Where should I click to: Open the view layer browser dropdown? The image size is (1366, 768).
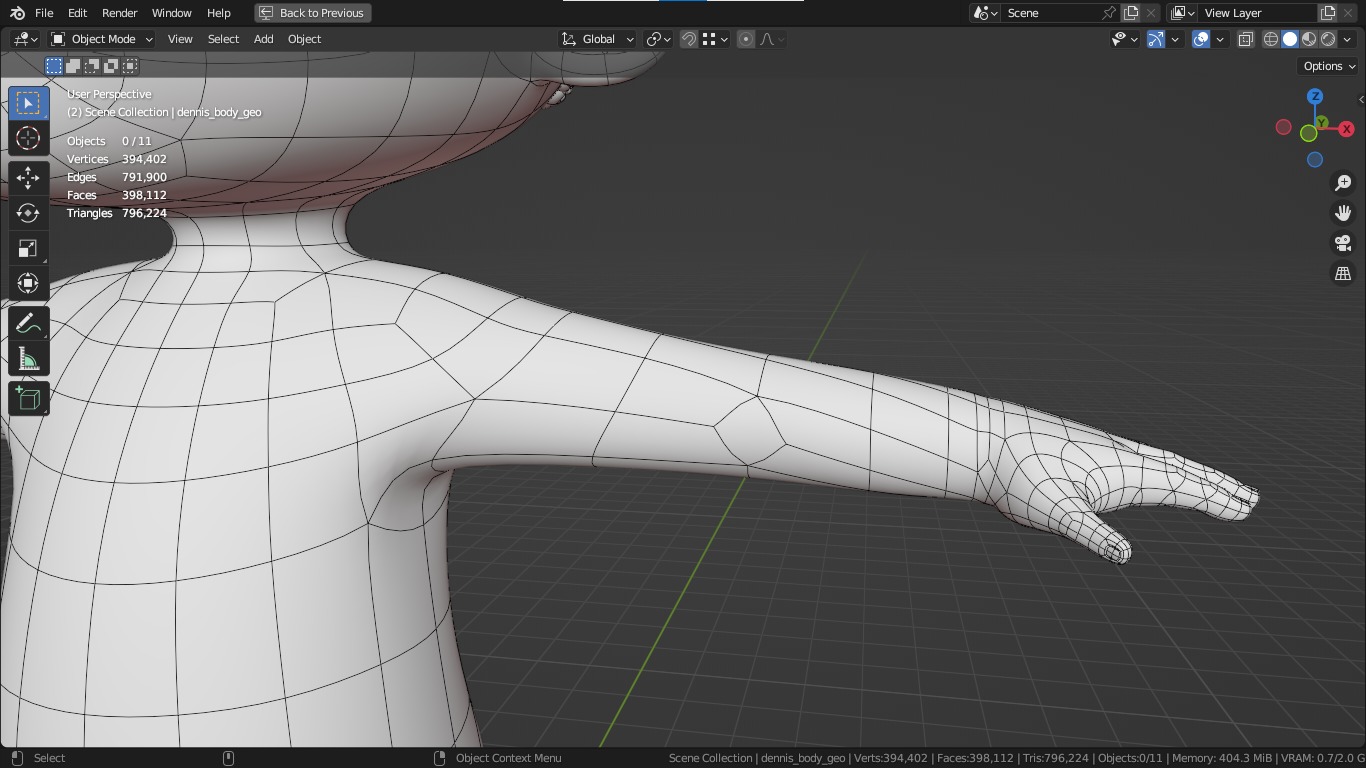click(1182, 13)
